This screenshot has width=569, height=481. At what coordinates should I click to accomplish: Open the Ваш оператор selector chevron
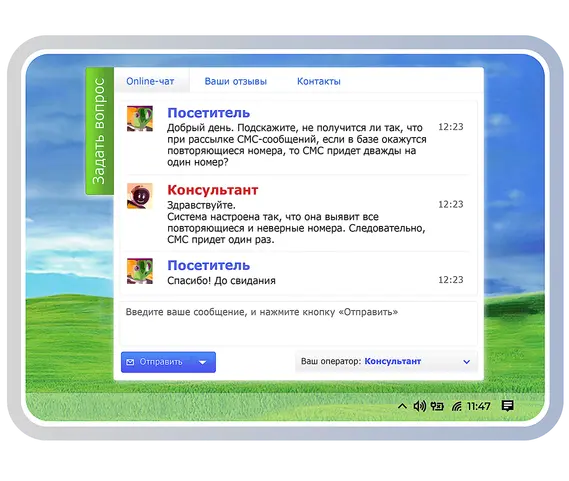pos(467,362)
